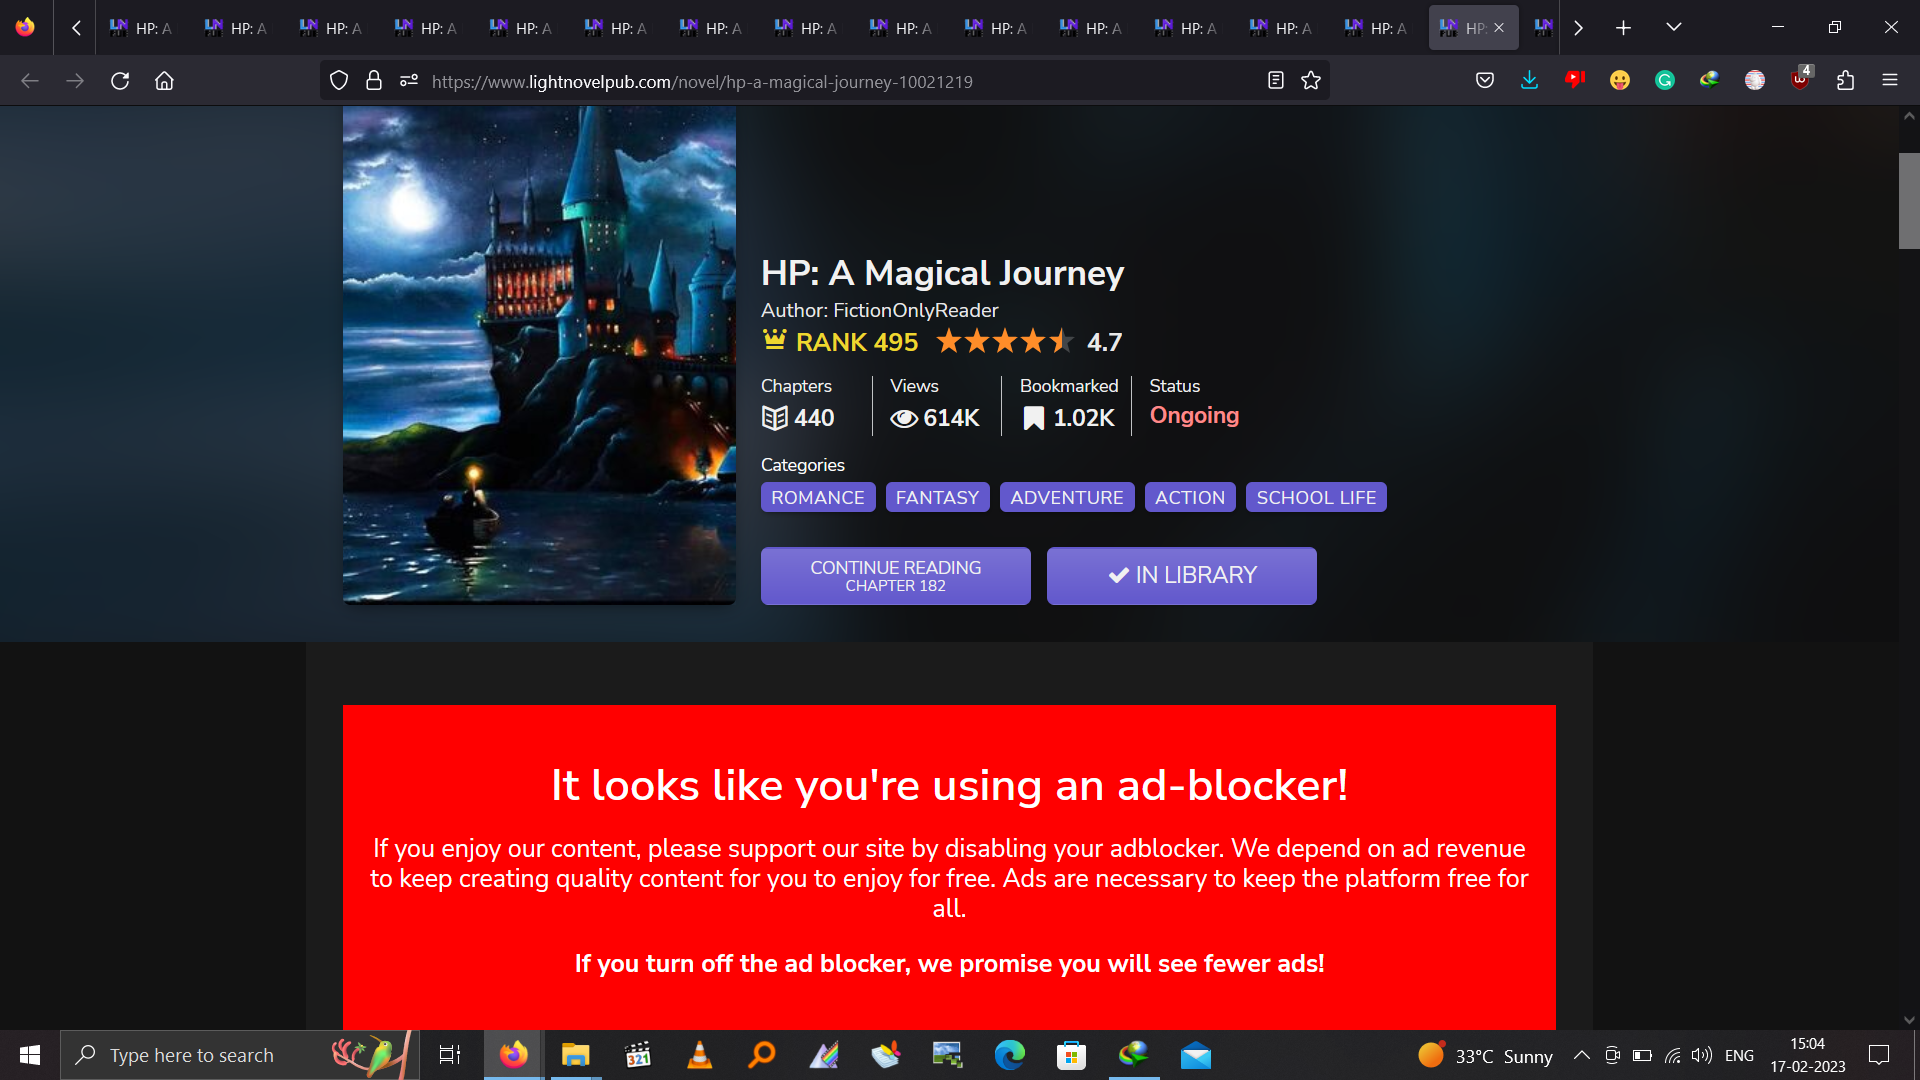Click the Save to Pocket icon
The width and height of the screenshot is (1920, 1080).
1485,81
